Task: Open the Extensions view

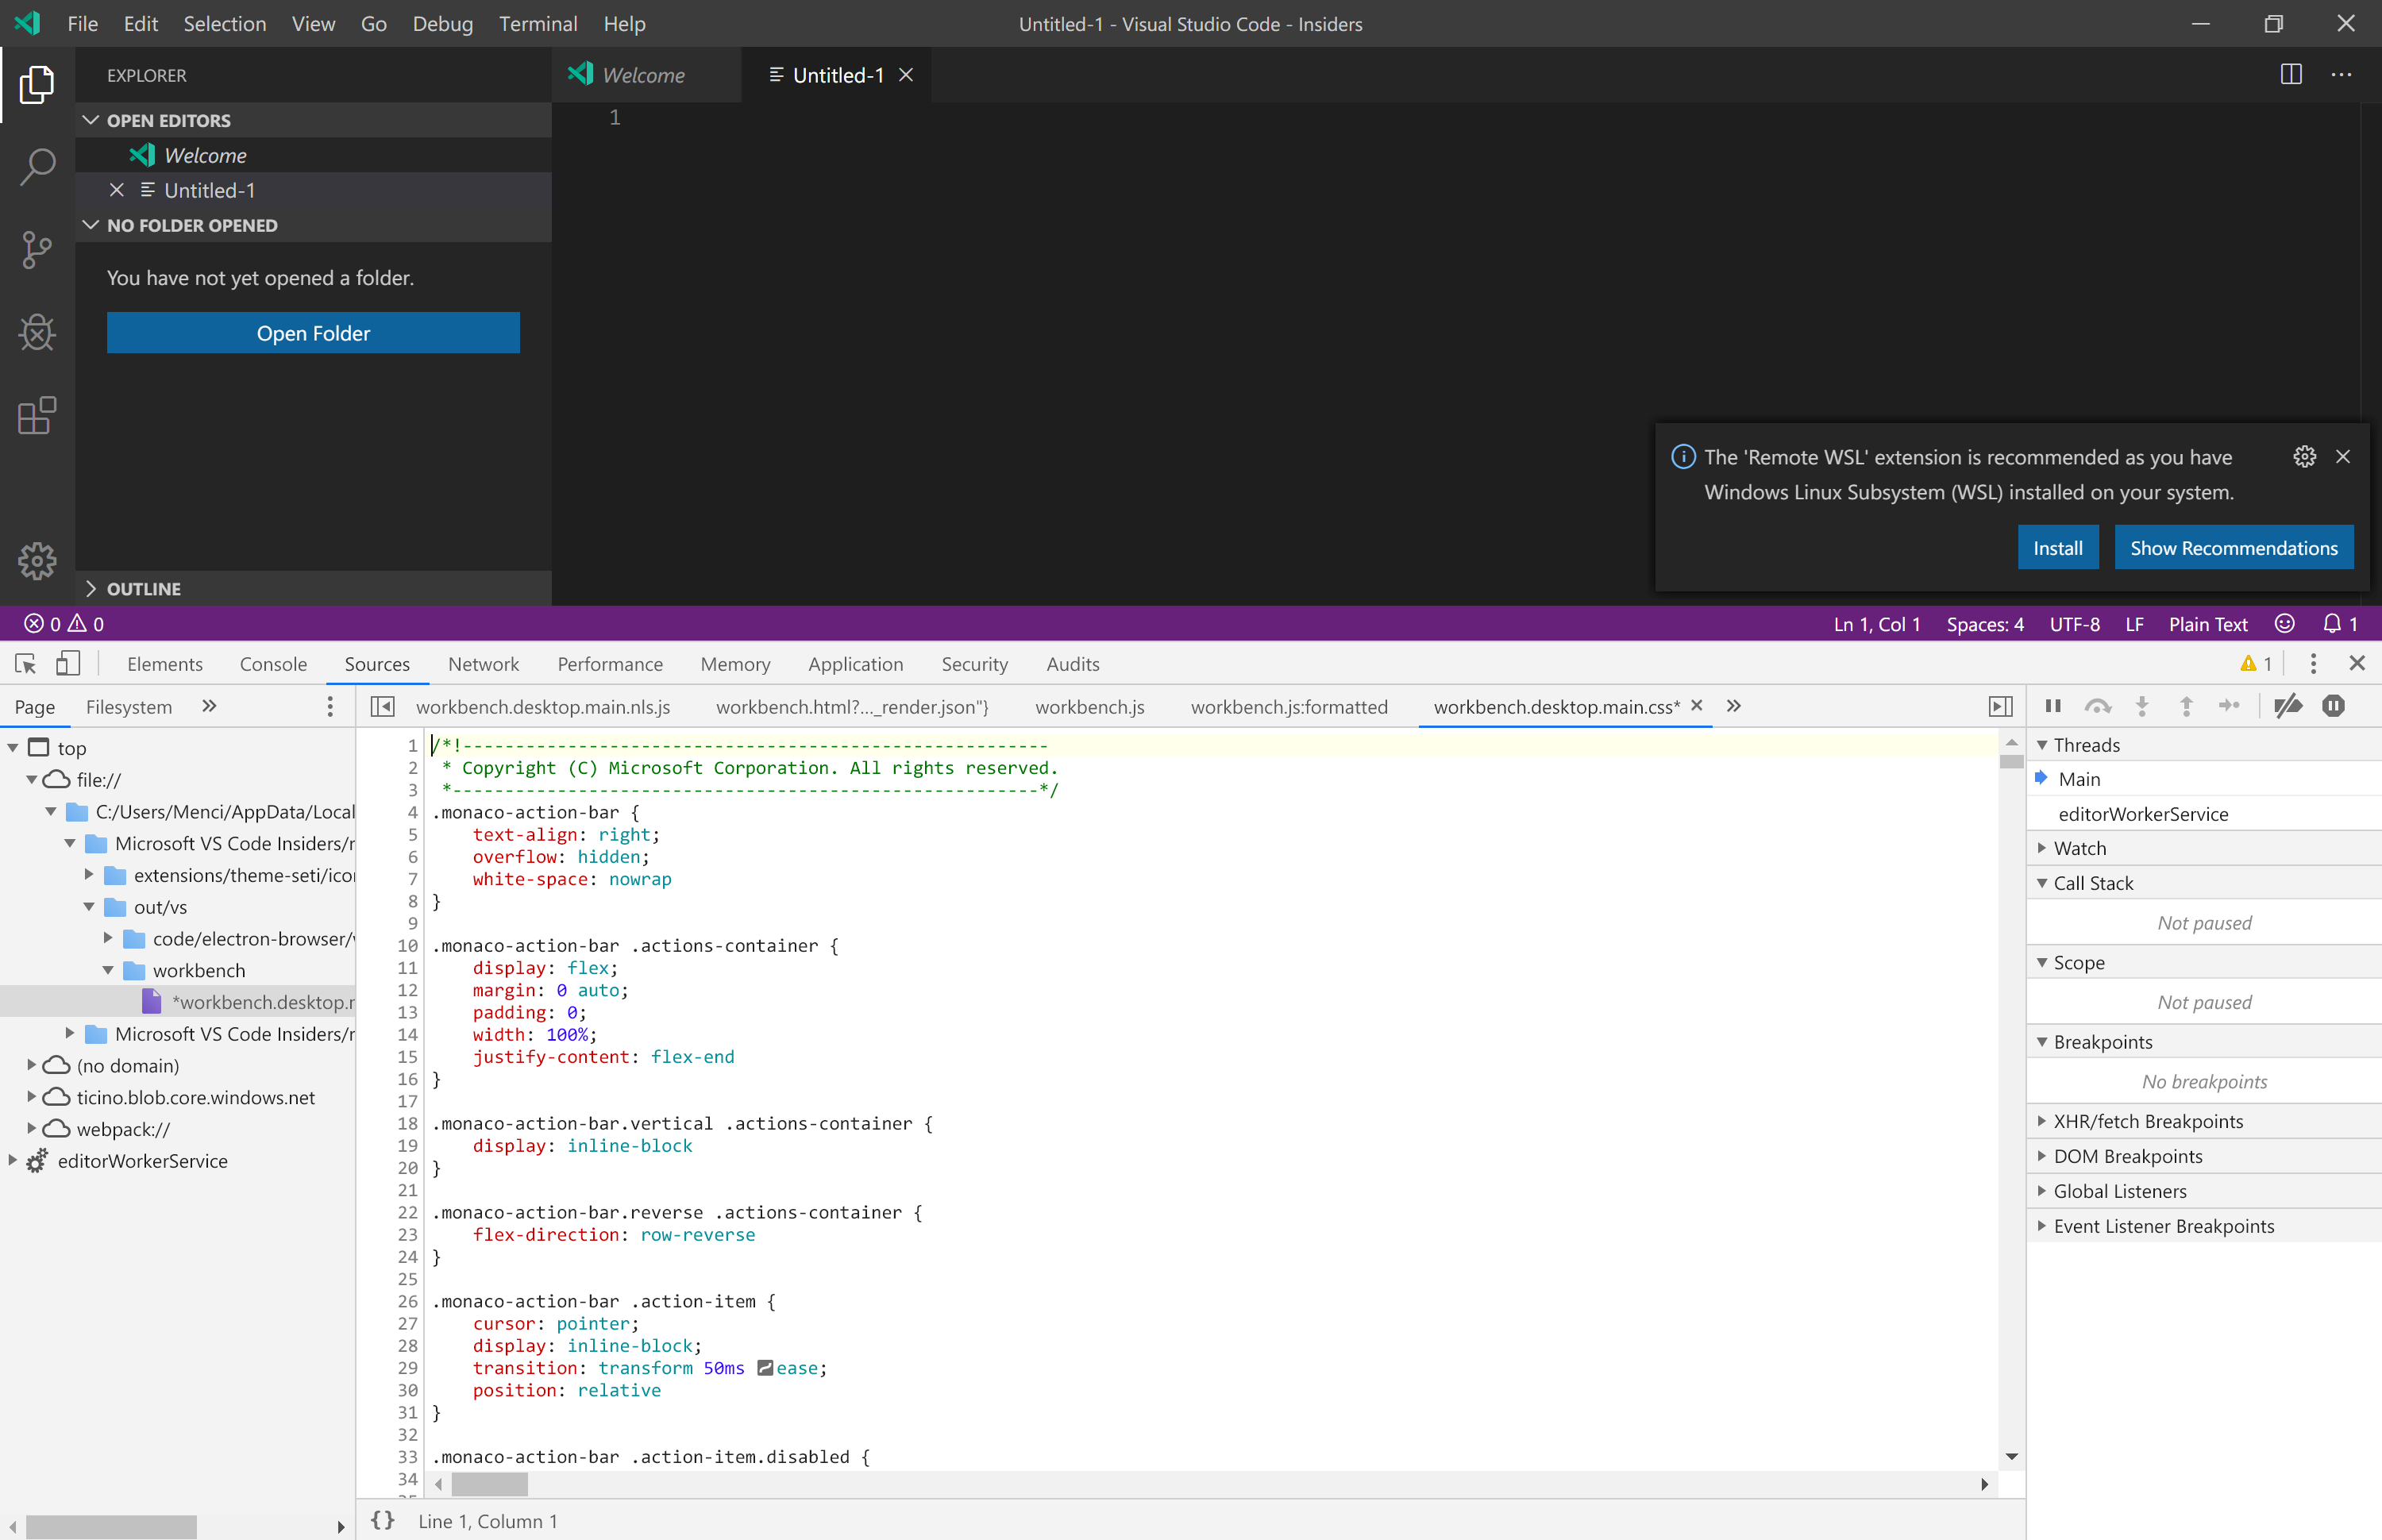Action: (x=37, y=416)
